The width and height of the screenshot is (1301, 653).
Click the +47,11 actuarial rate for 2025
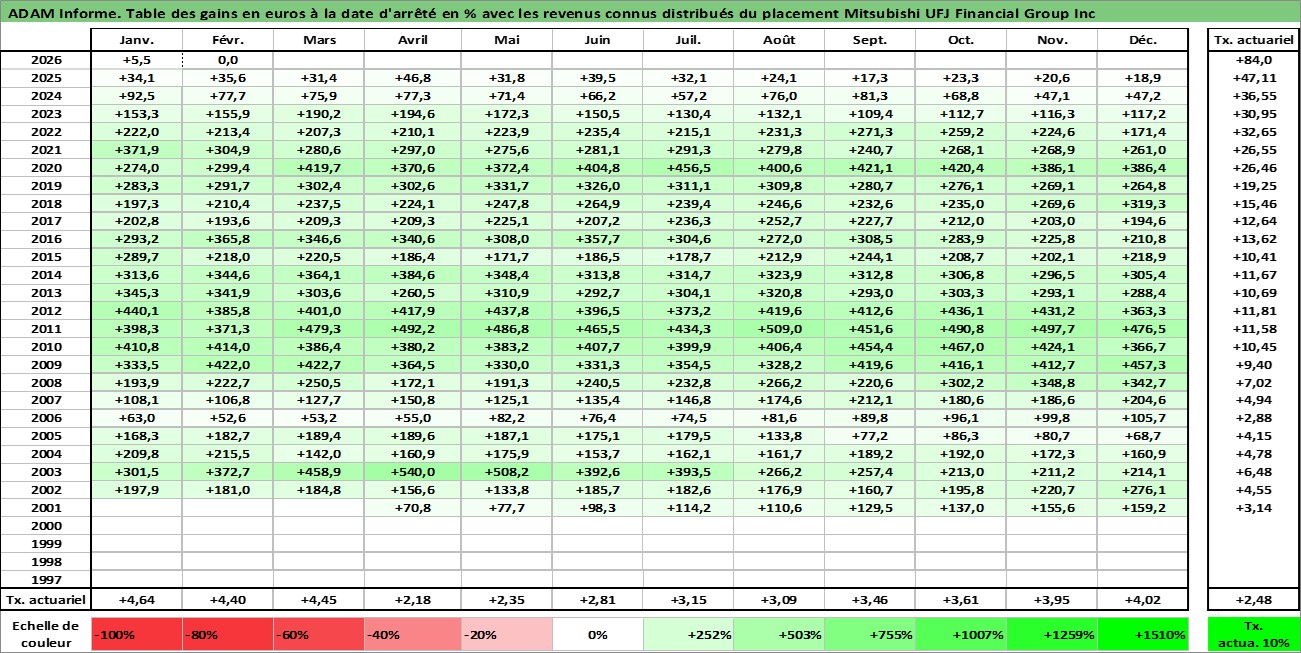[1253, 77]
